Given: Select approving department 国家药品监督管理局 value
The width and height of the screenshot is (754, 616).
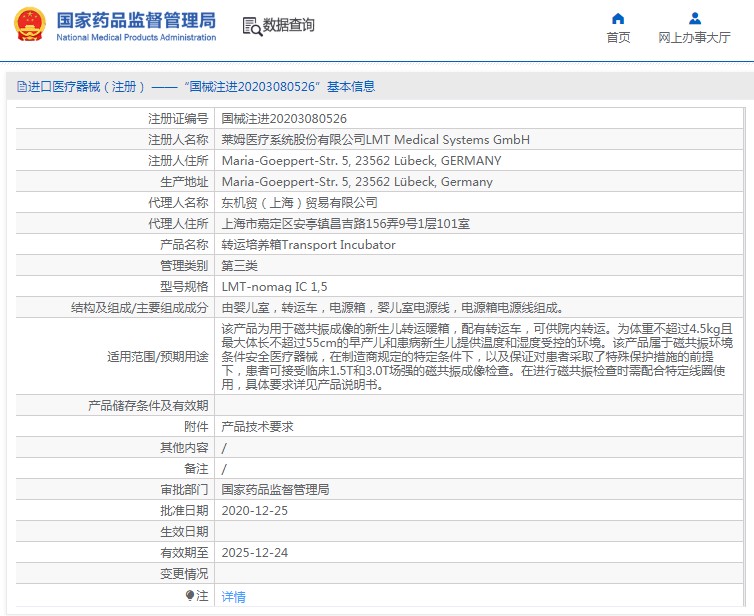Looking at the screenshot, I should coord(275,490).
